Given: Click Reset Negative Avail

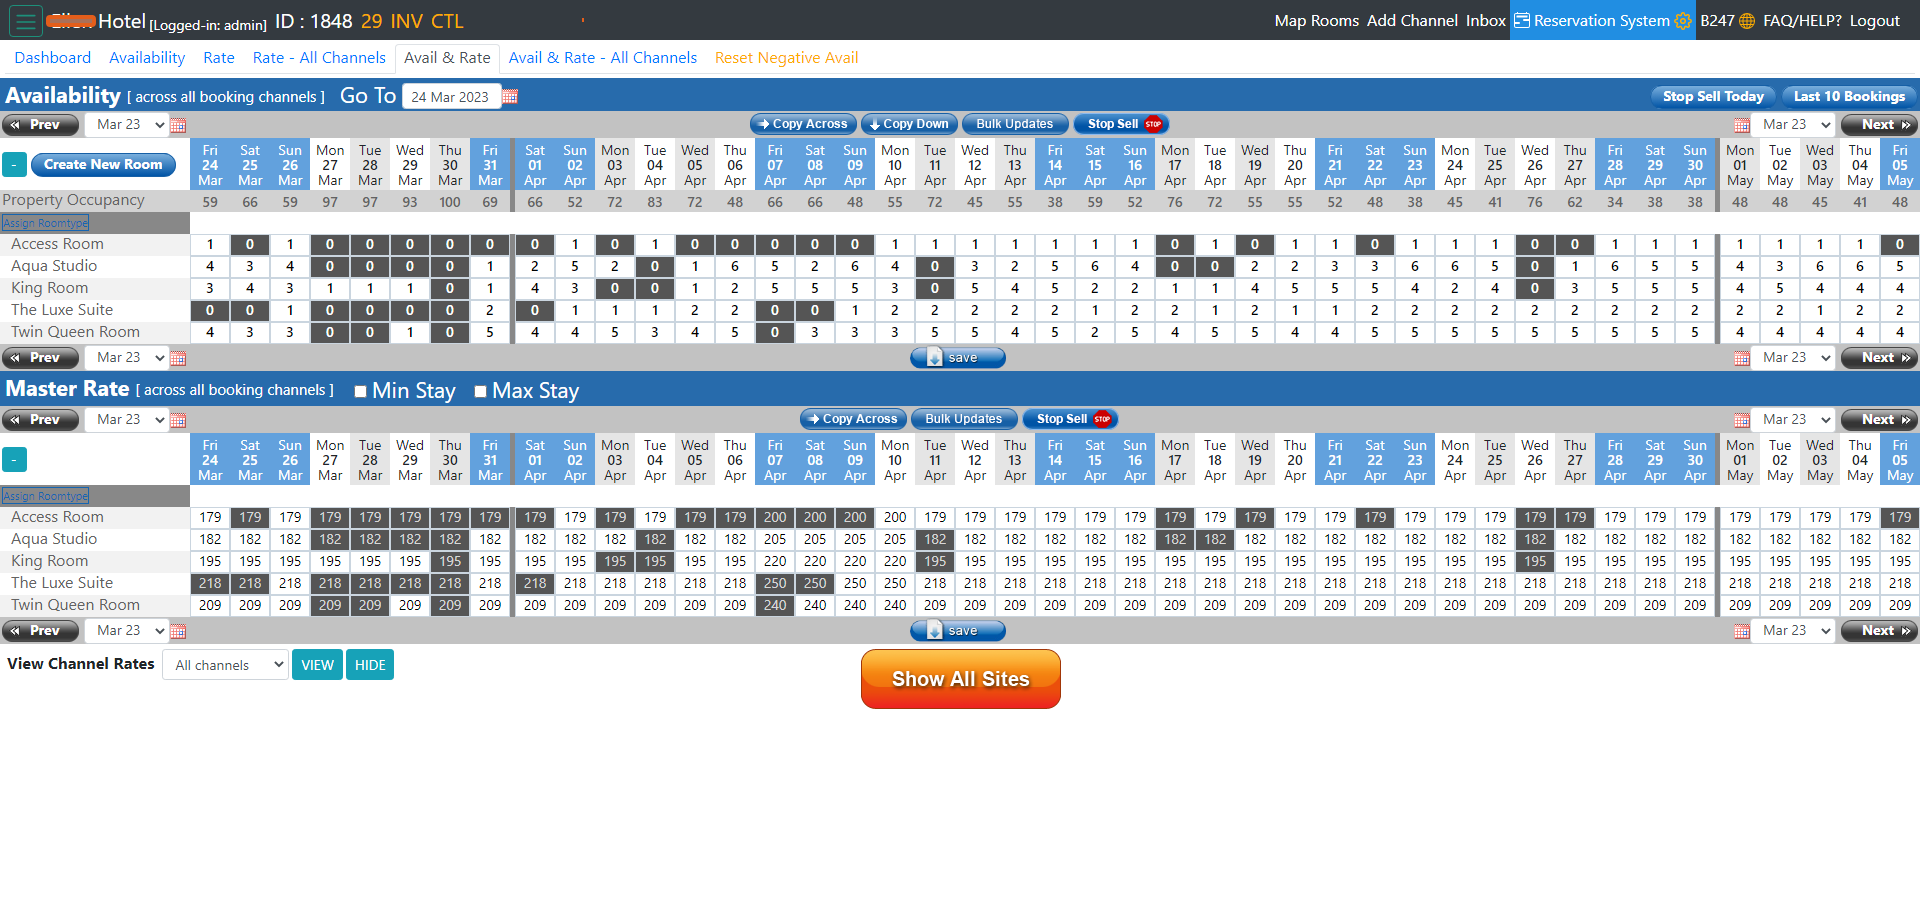Looking at the screenshot, I should click(x=786, y=58).
